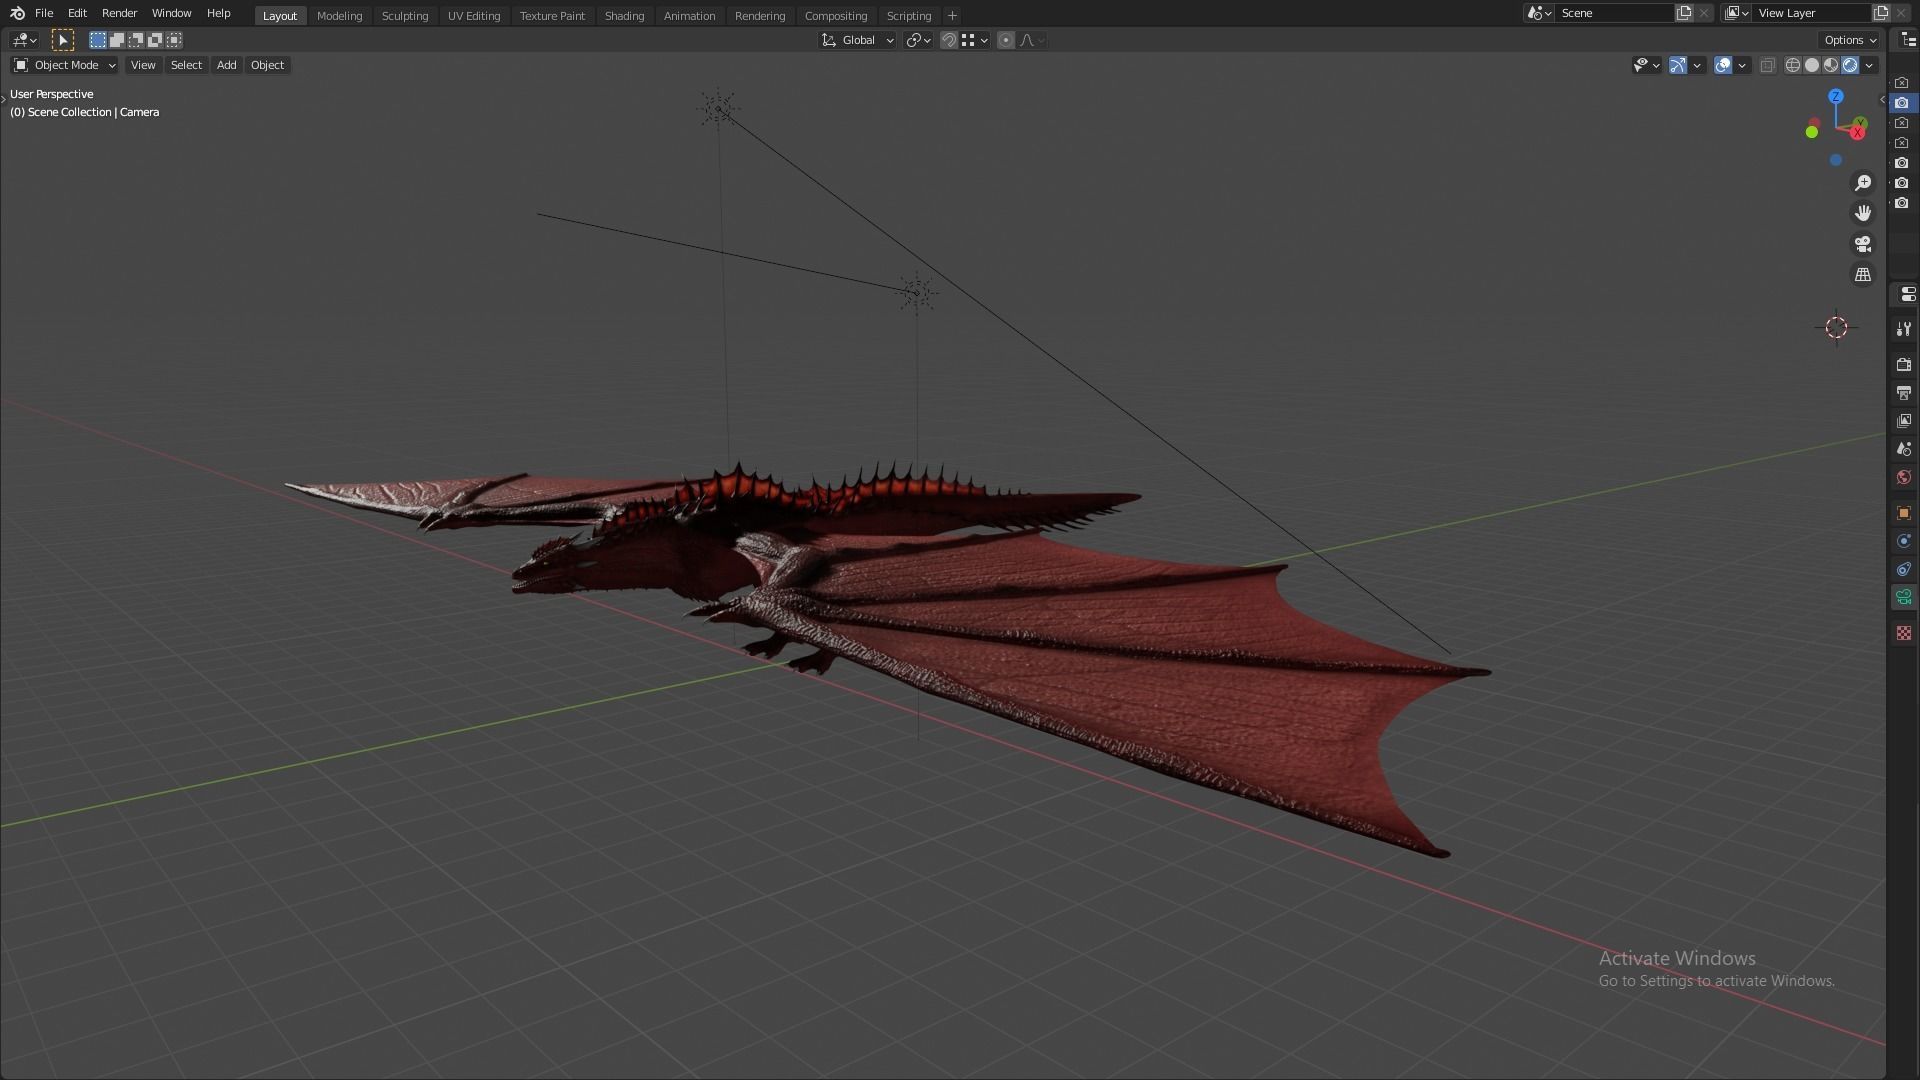Choose Subtract Selection mode icon

136,40
